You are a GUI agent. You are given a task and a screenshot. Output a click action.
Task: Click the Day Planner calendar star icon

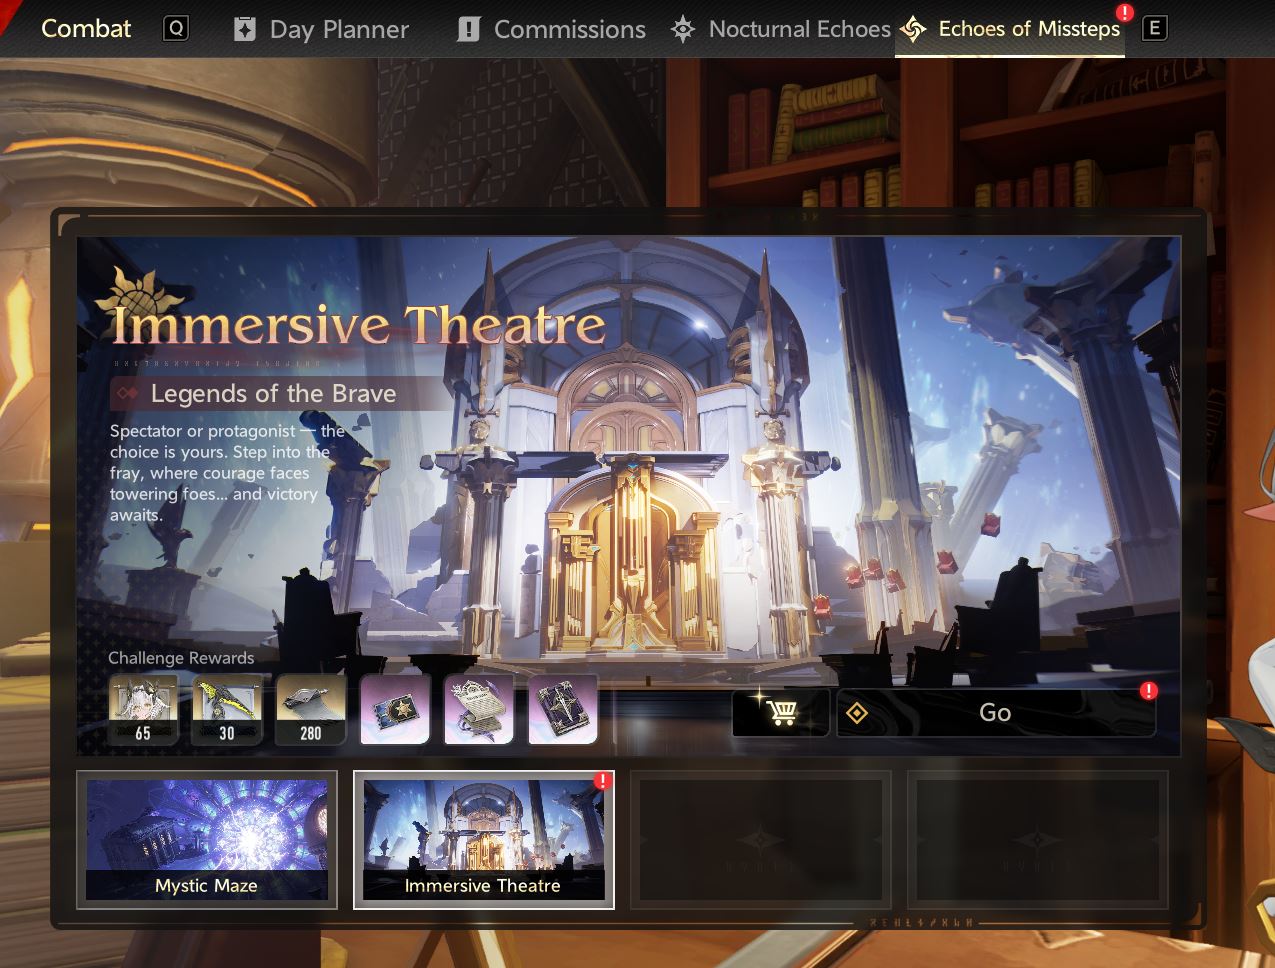[x=244, y=29]
